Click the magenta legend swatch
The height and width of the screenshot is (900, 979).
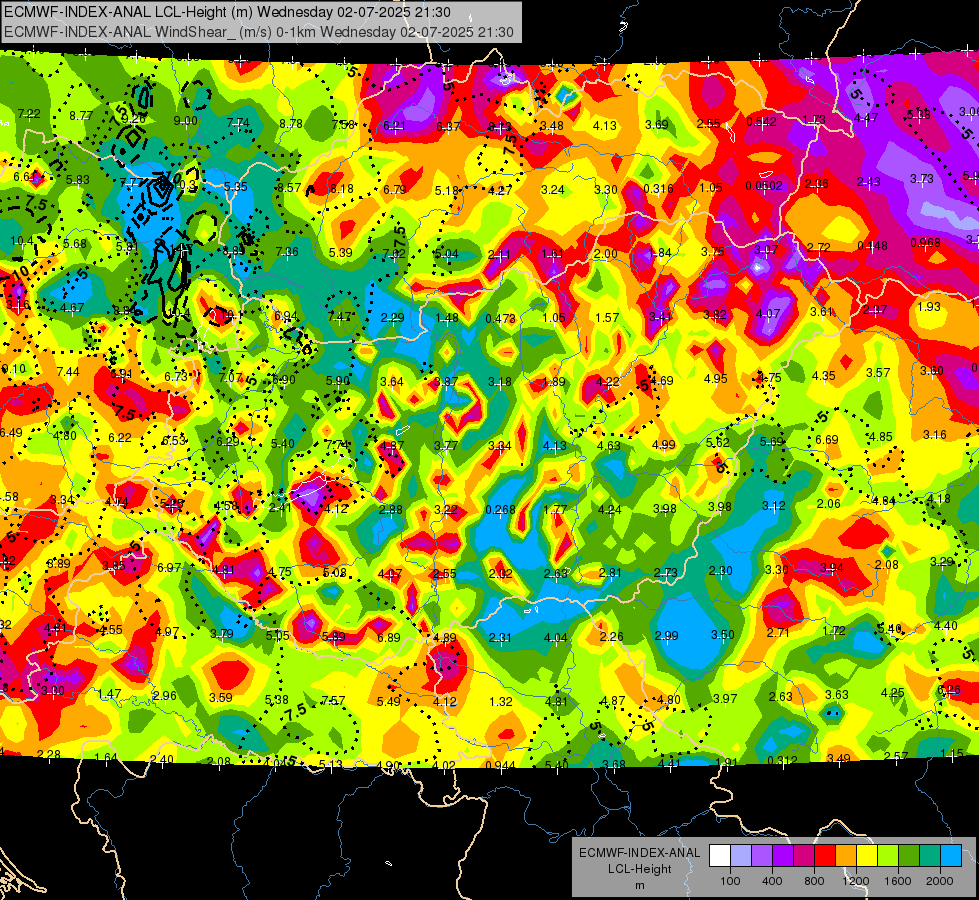(x=804, y=856)
